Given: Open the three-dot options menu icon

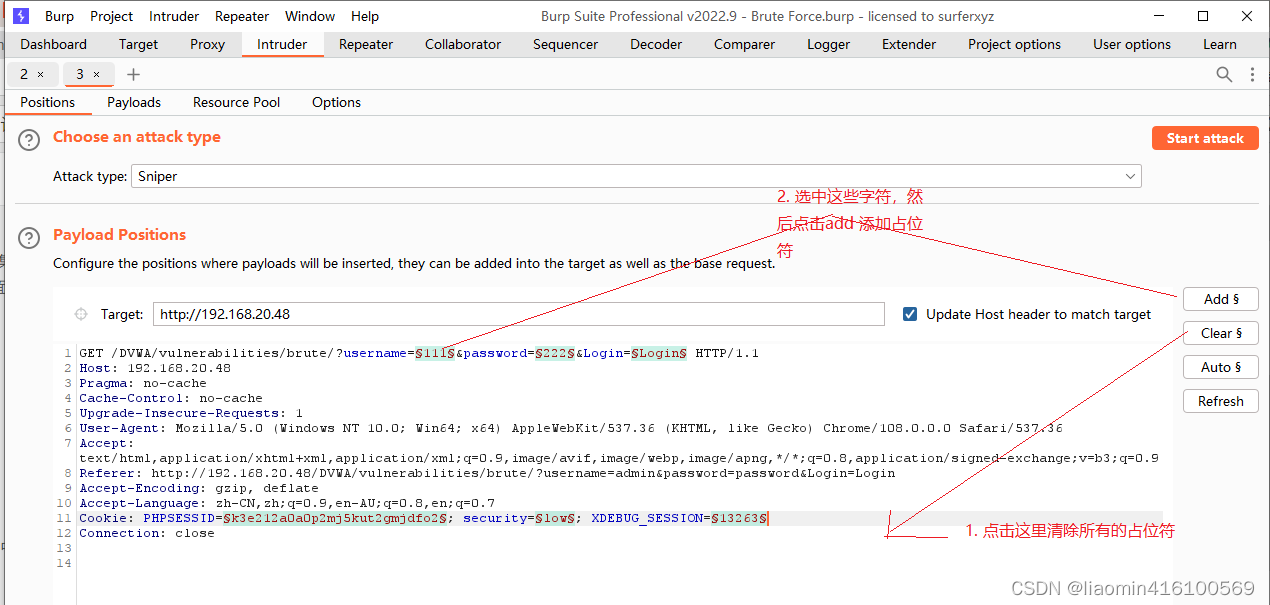Looking at the screenshot, I should 1252,74.
